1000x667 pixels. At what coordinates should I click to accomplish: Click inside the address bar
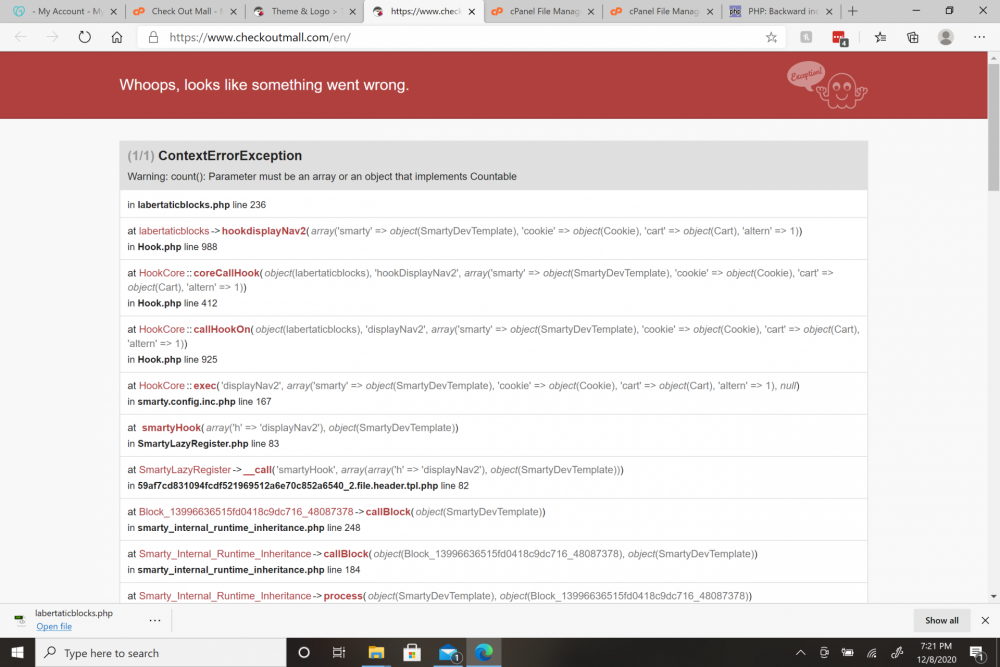pos(400,37)
